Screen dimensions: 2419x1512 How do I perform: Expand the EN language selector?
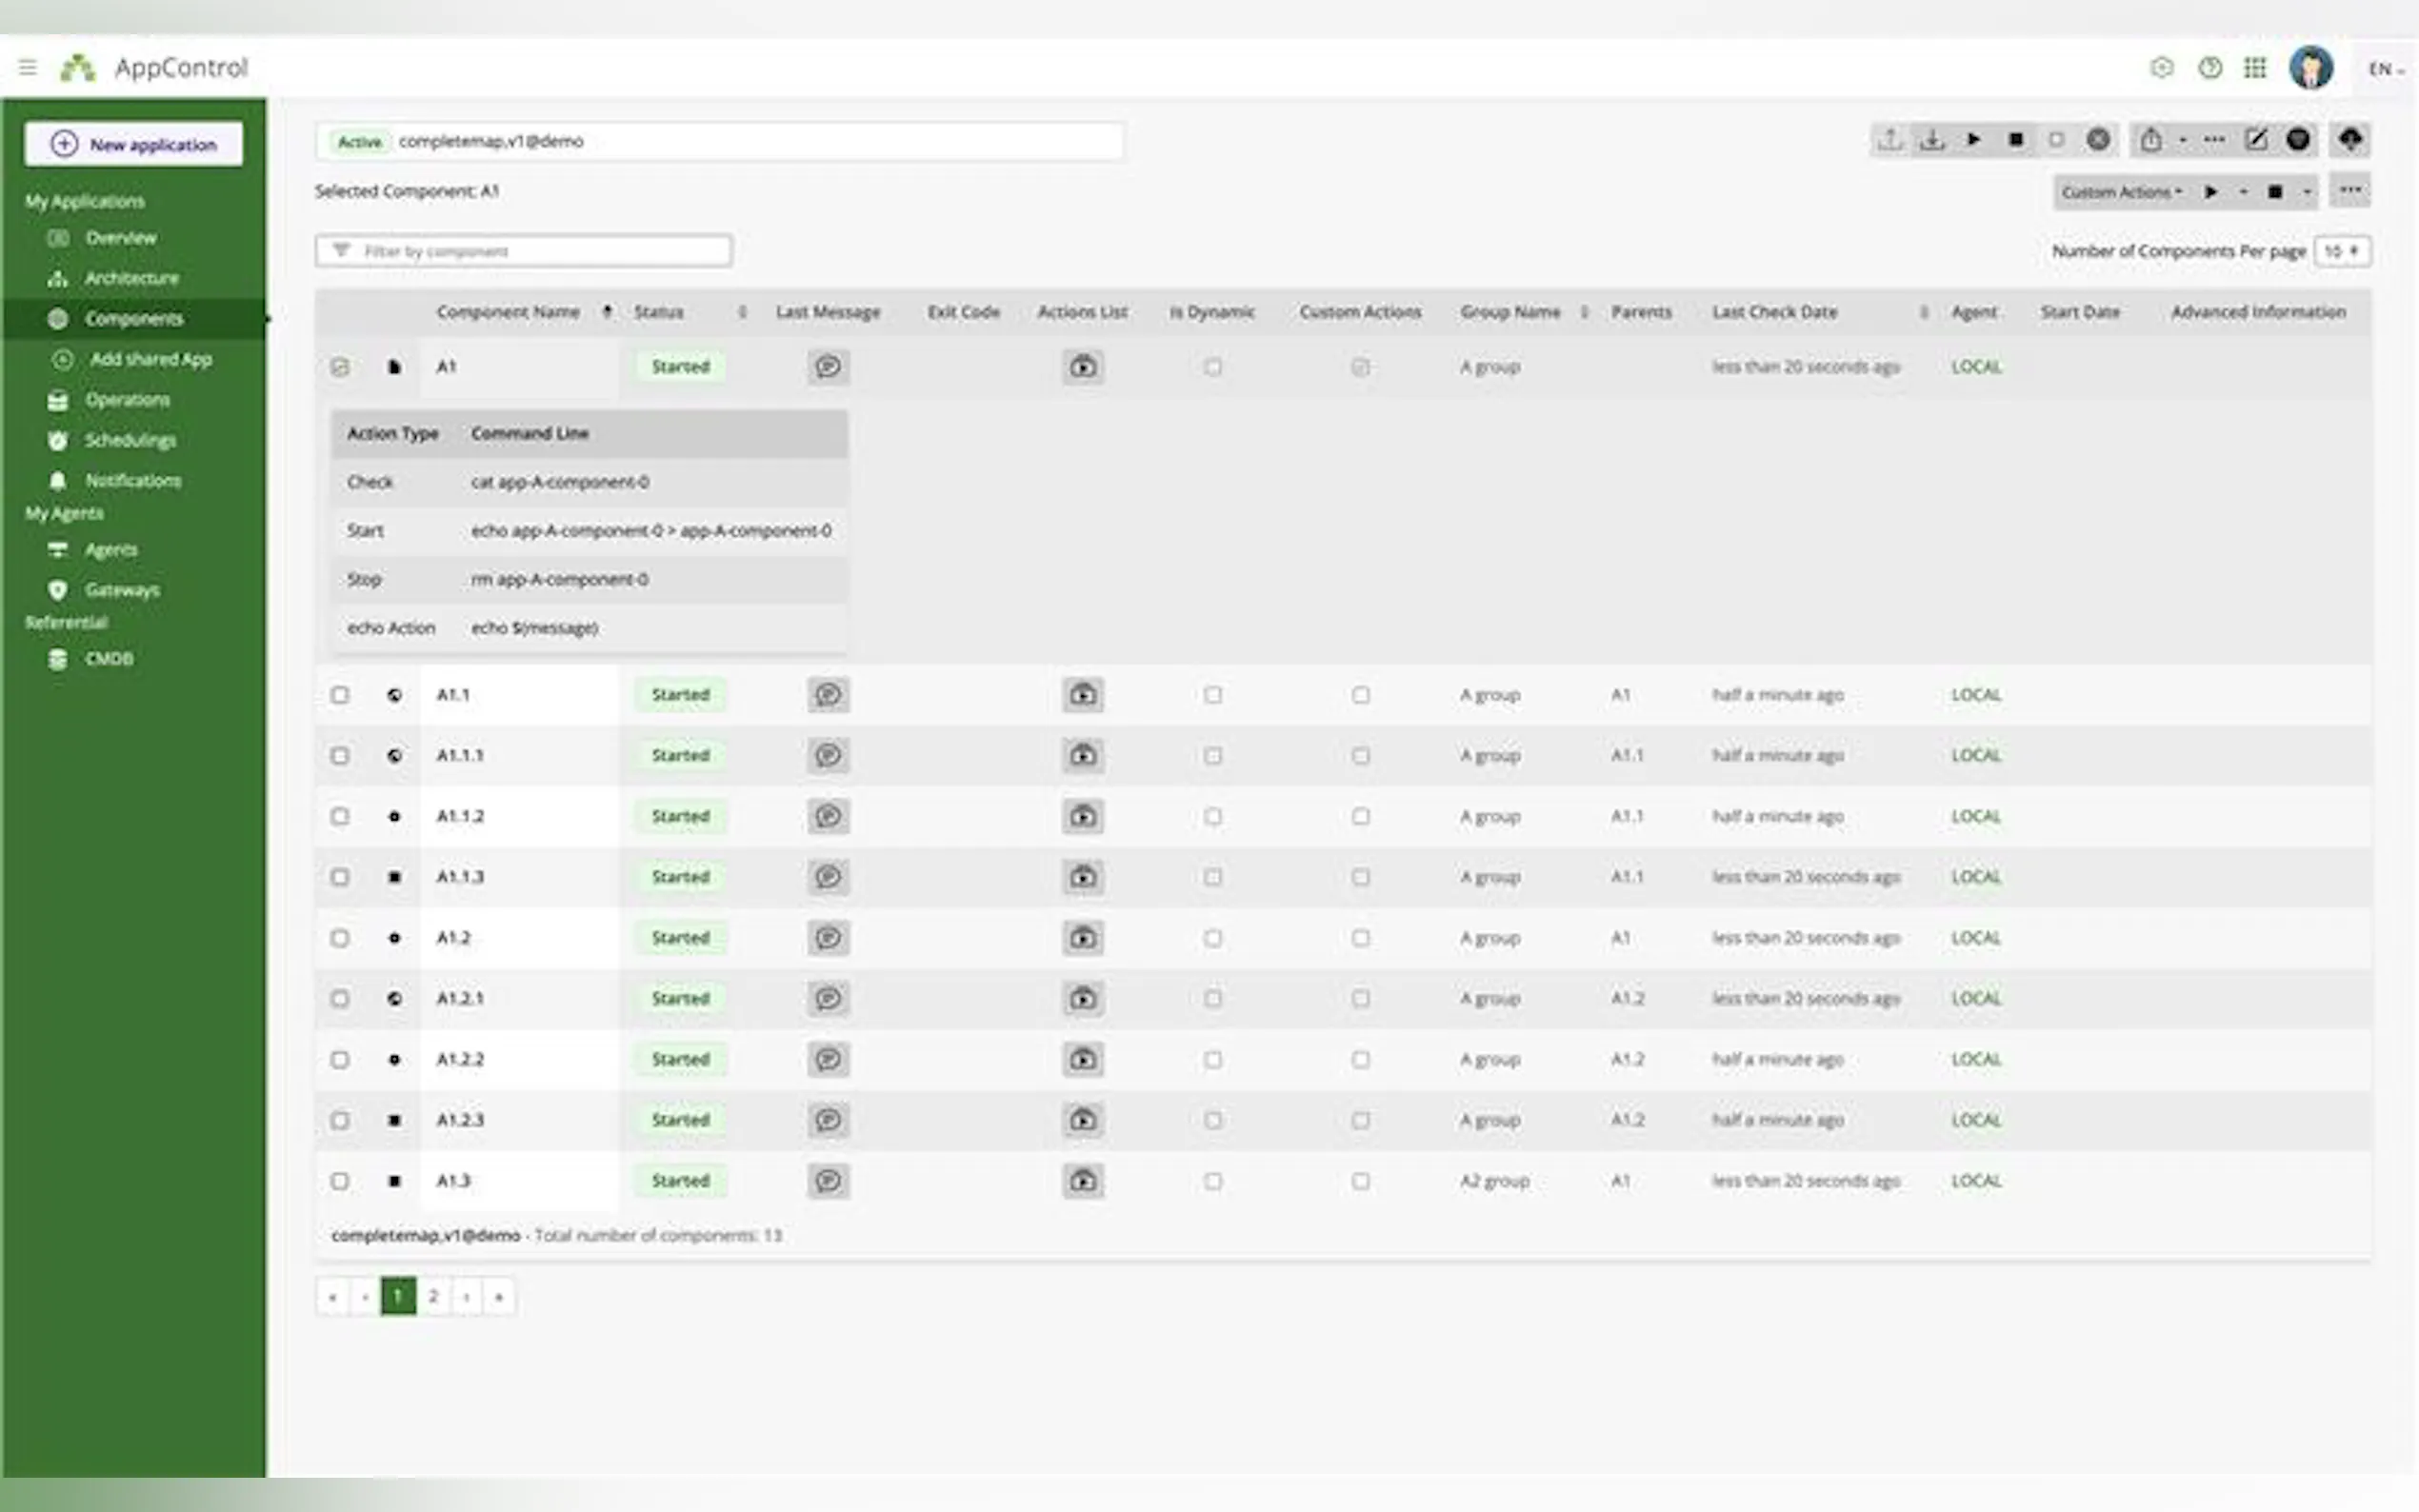pos(2385,69)
